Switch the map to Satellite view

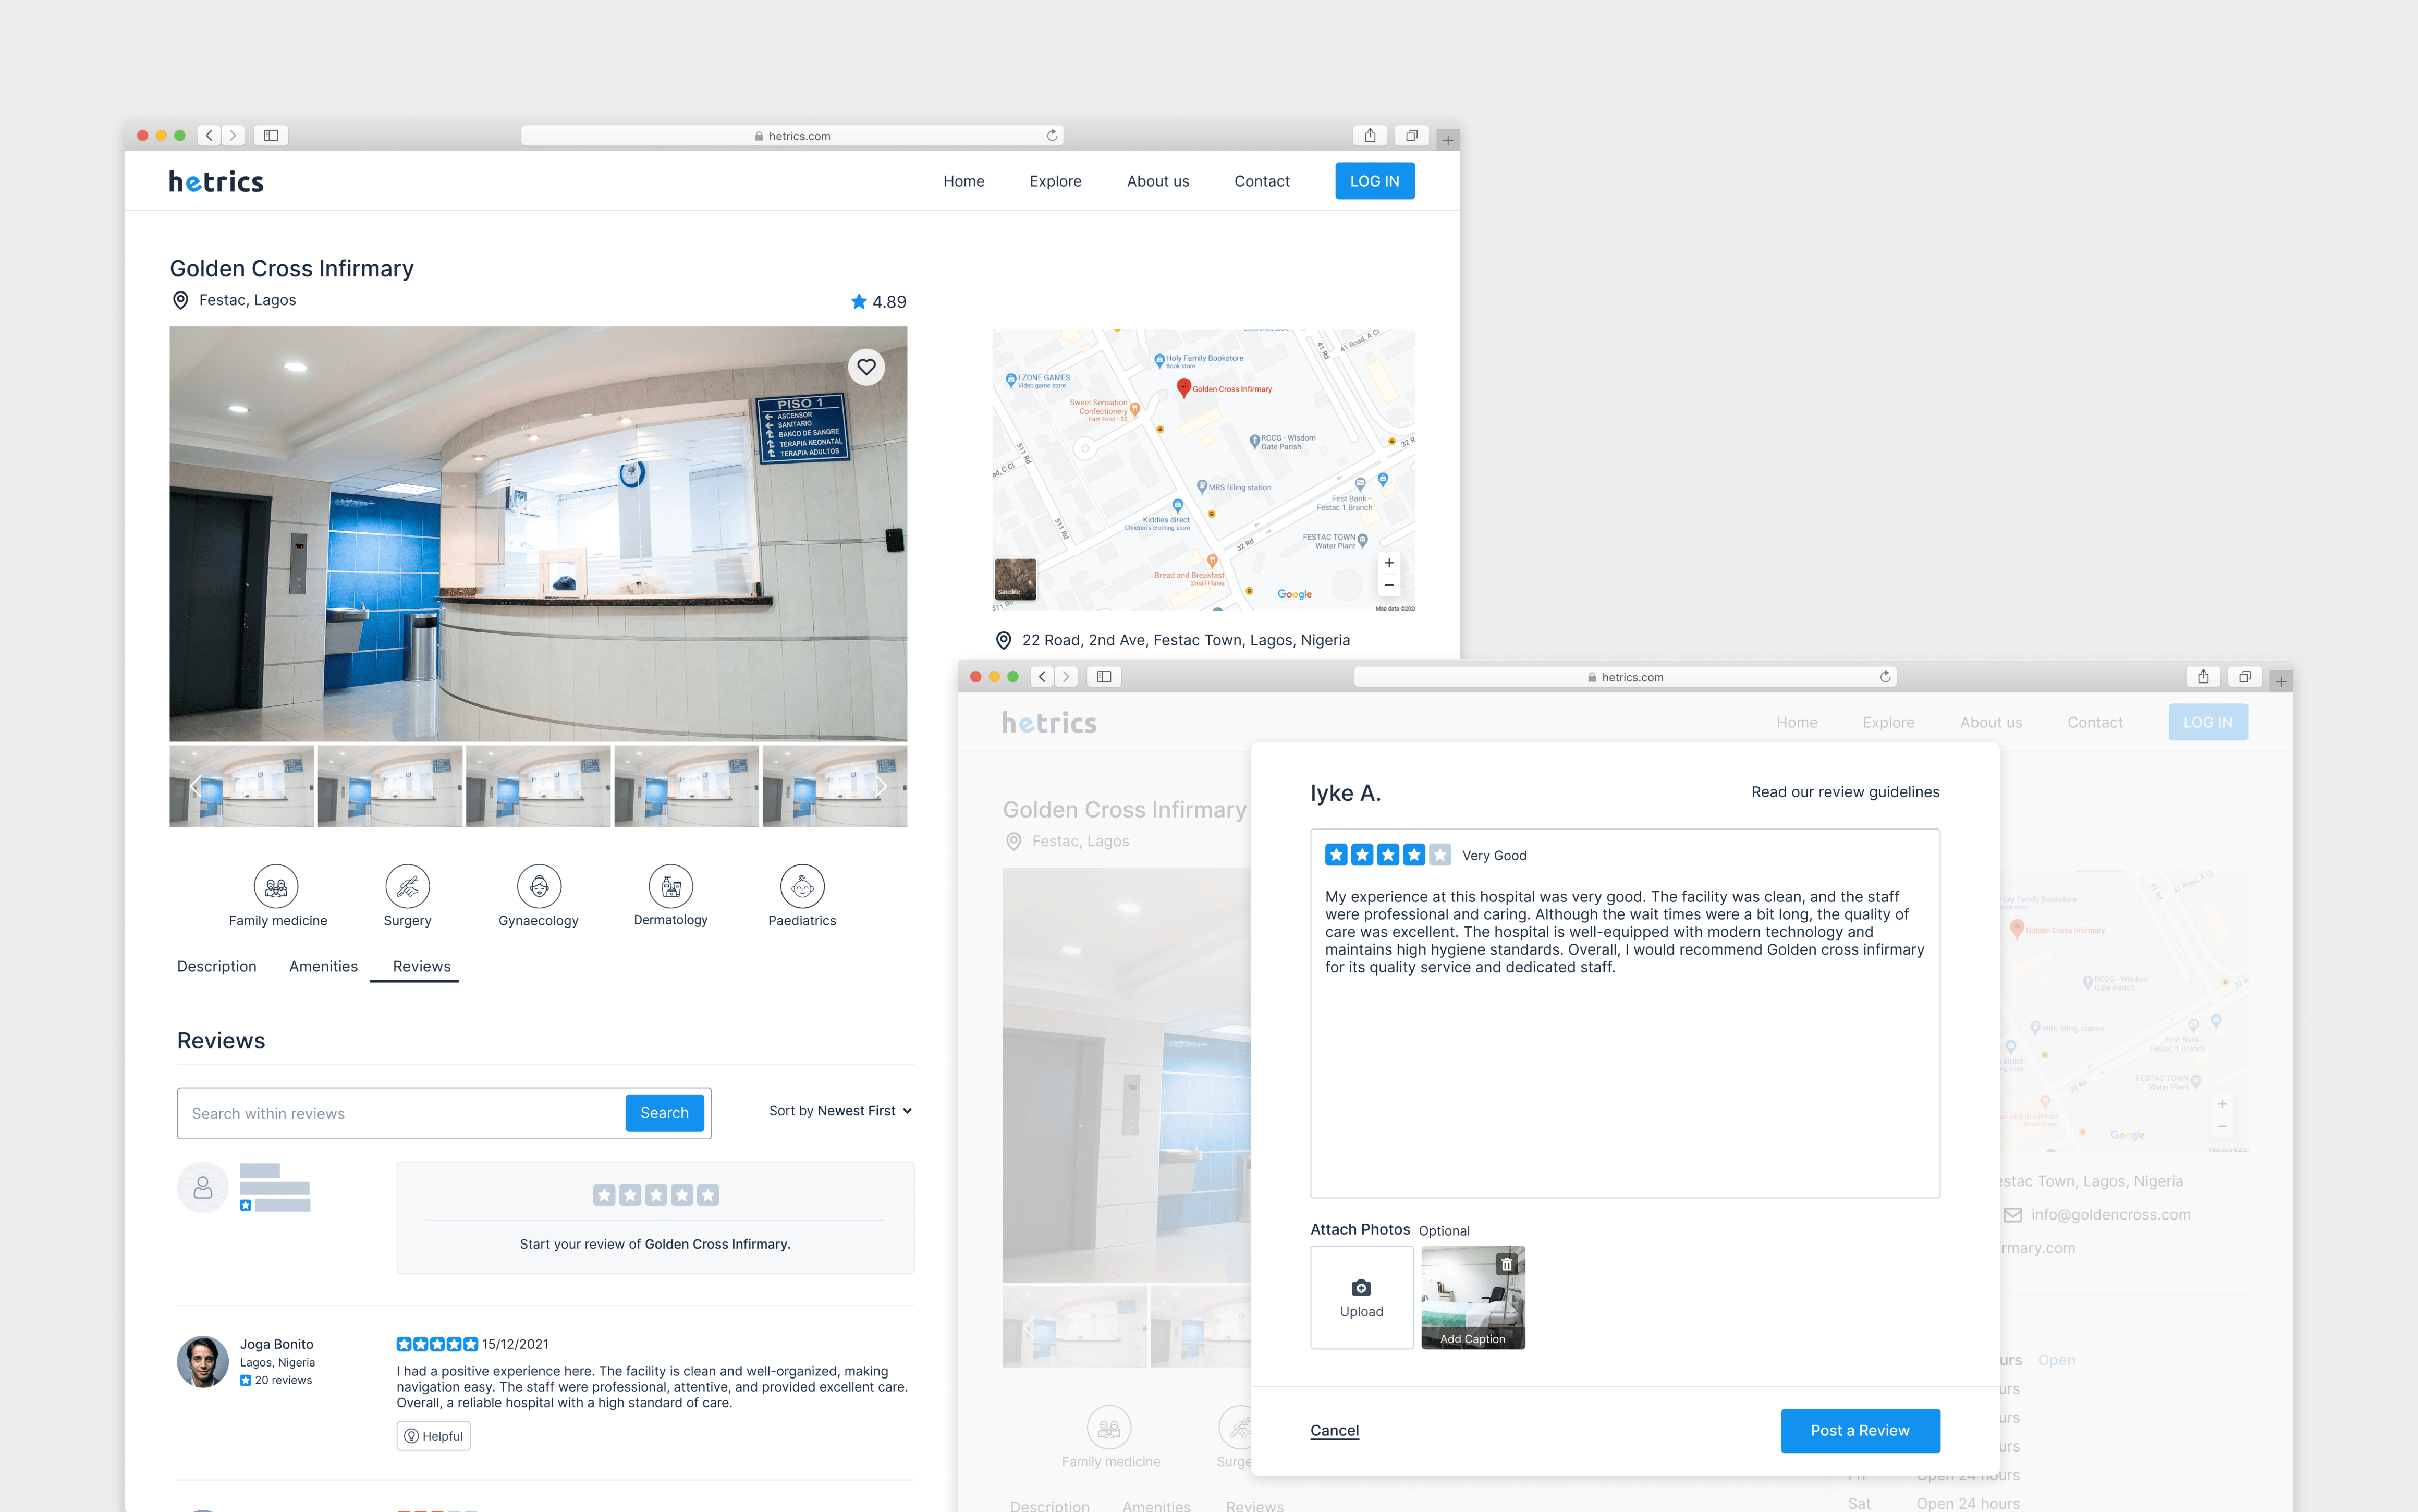(x=1015, y=579)
